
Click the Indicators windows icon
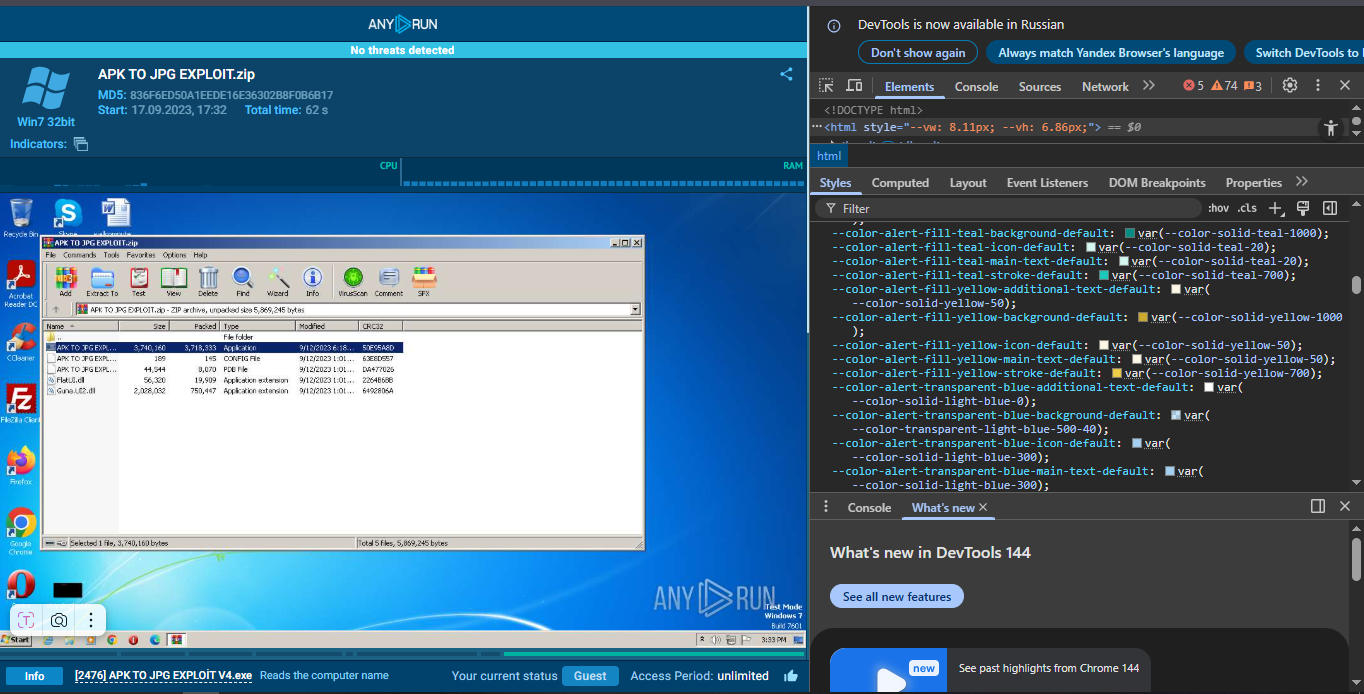[81, 144]
